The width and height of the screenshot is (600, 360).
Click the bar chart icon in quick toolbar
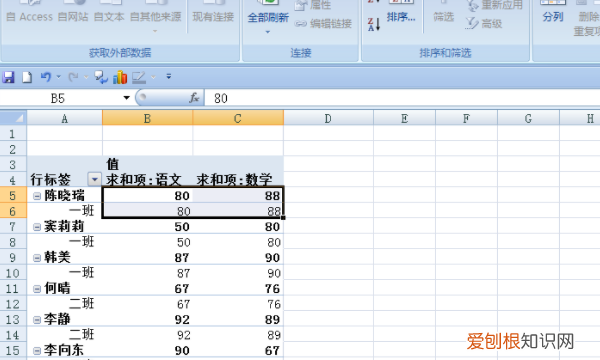(120, 77)
